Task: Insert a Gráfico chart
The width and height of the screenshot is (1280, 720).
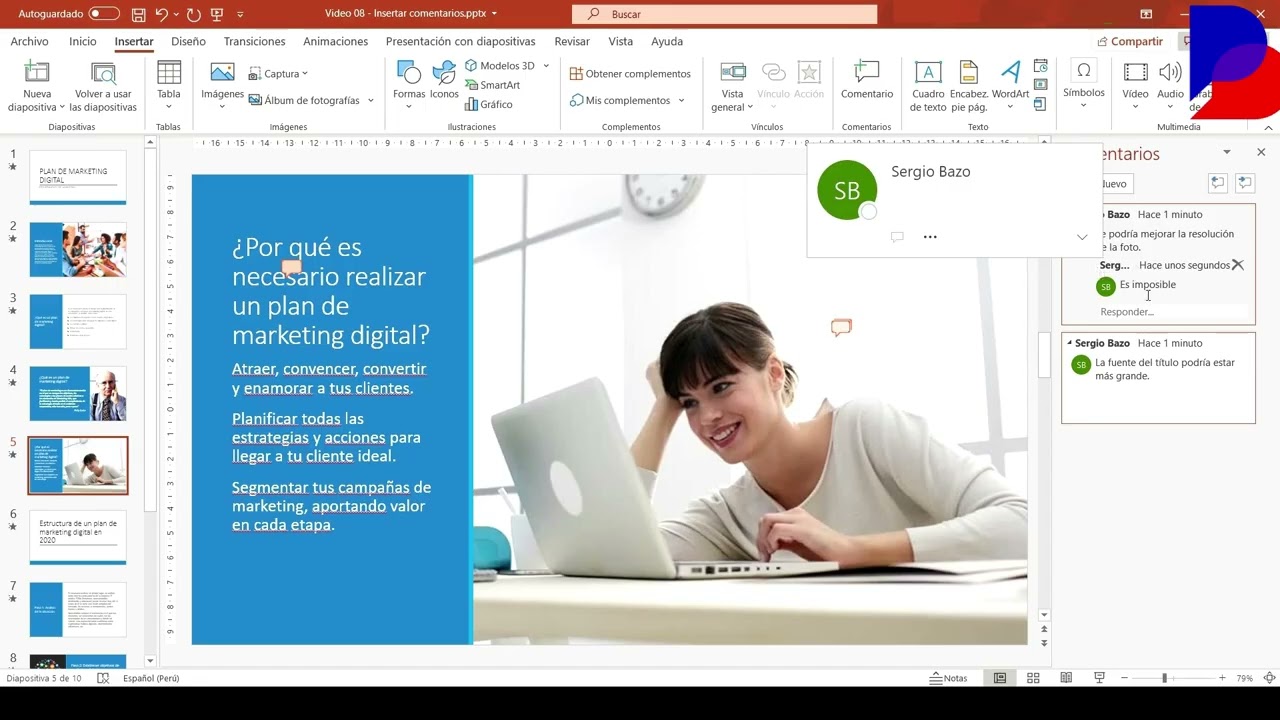Action: (488, 104)
